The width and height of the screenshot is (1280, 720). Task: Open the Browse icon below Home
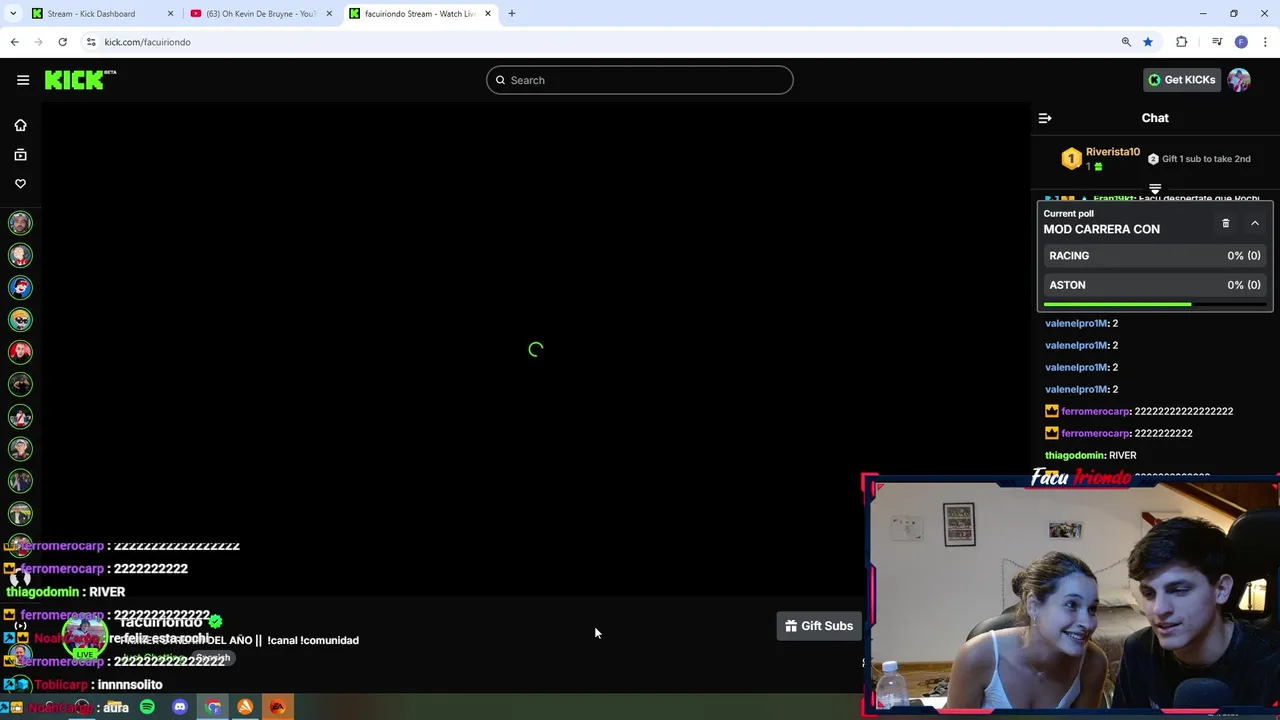coord(20,155)
